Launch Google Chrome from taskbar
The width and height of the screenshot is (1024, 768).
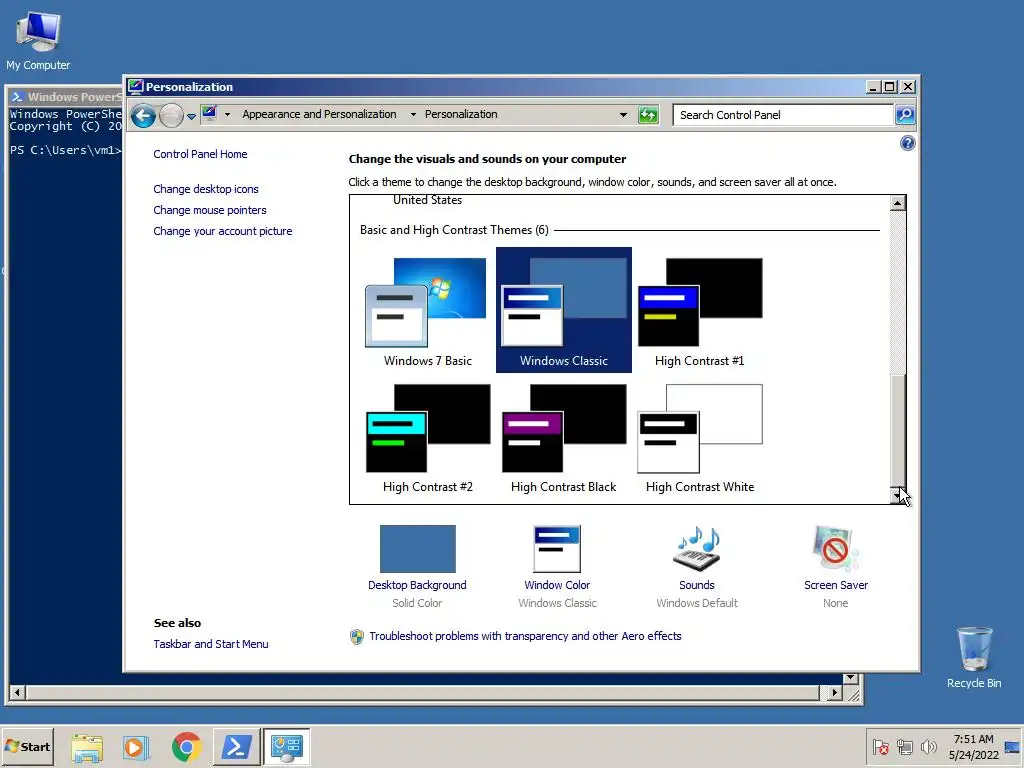click(x=187, y=747)
